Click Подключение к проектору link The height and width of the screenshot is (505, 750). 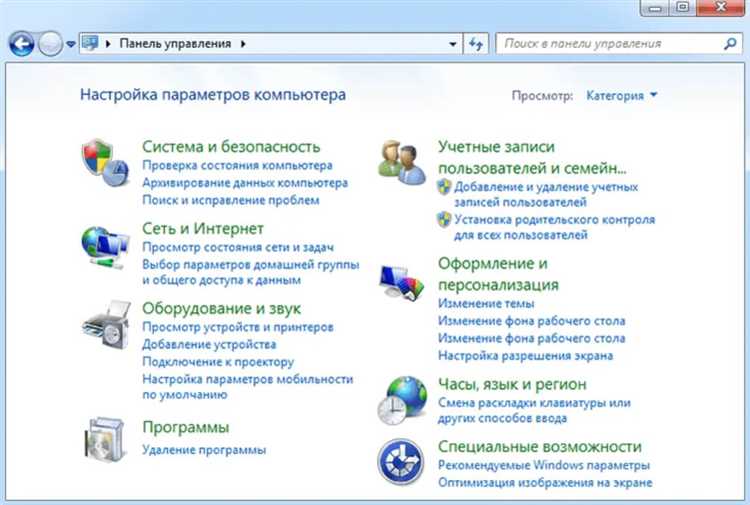[218, 362]
